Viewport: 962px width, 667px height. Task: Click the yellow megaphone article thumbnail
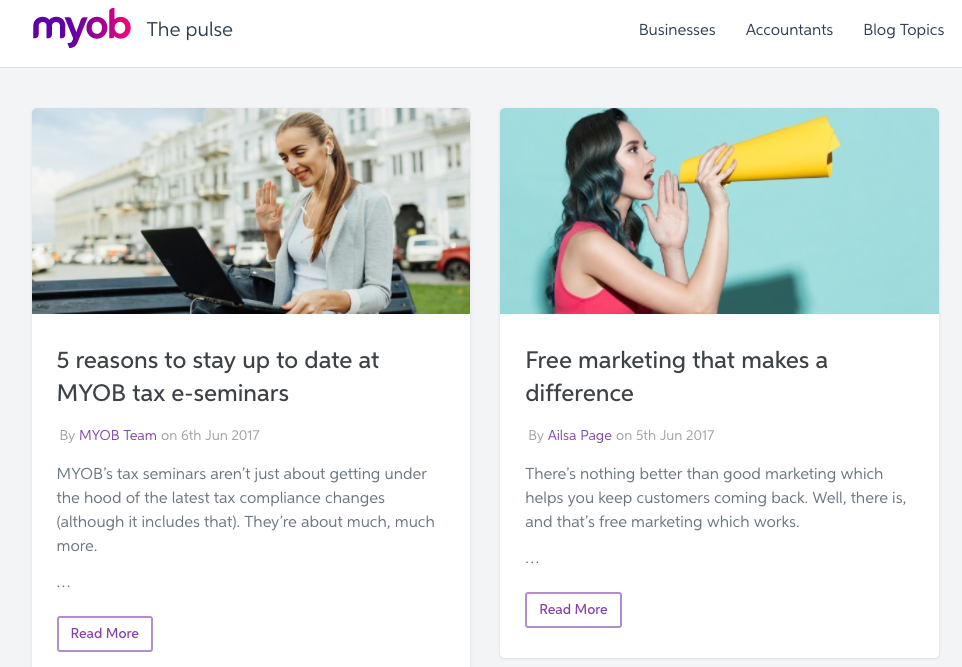pyautogui.click(x=718, y=210)
